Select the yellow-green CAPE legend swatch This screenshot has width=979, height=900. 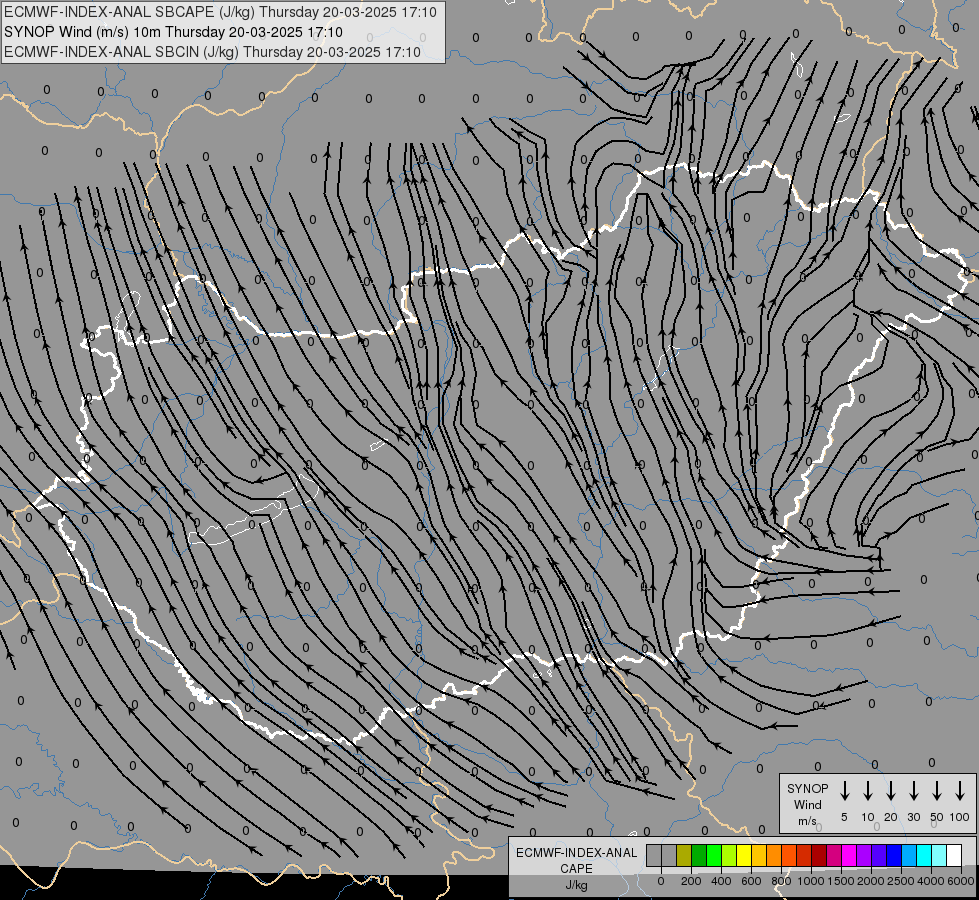click(x=729, y=856)
